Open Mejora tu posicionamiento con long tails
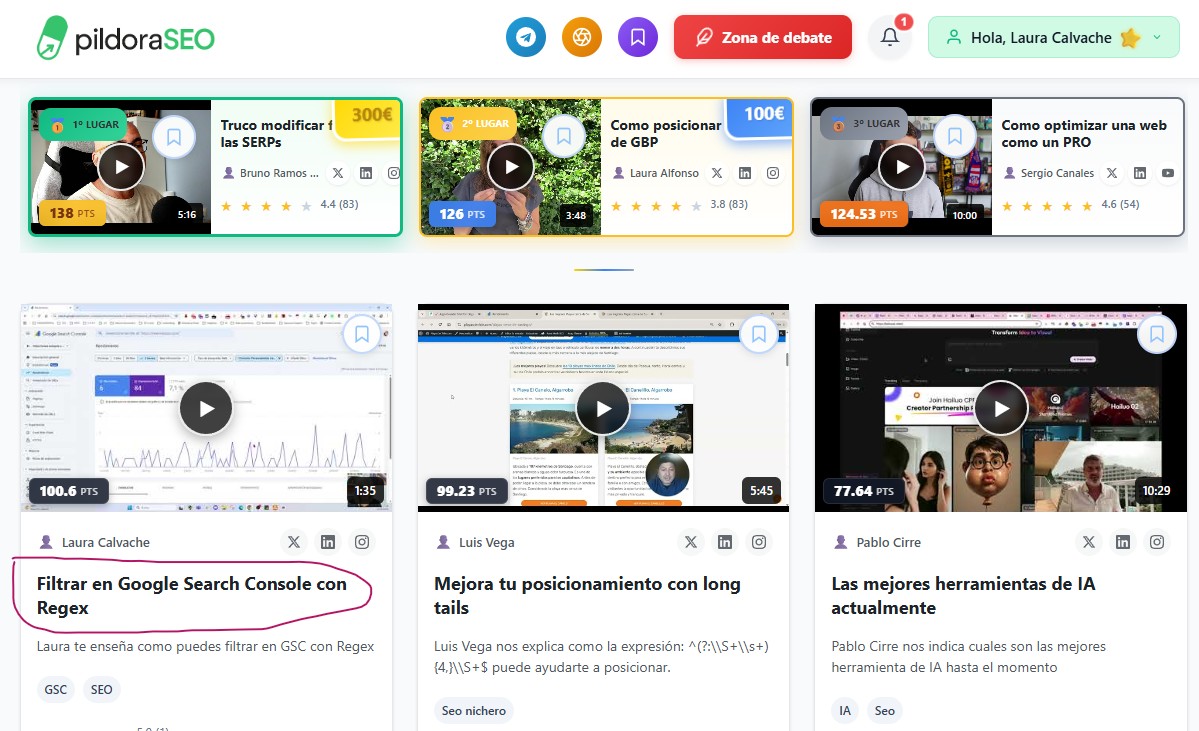The image size is (1199, 731). pos(587,596)
